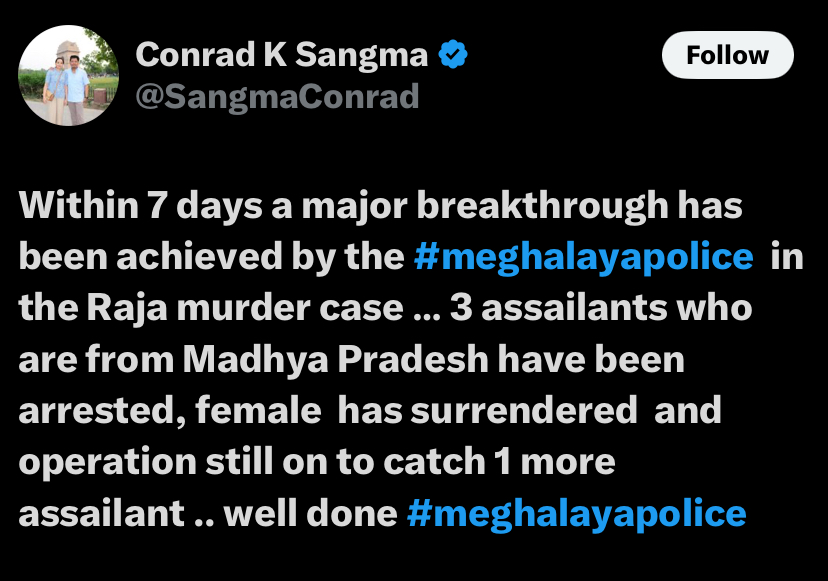Click the words 'have been' in tweet
The image size is (828, 581).
pyautogui.click(x=591, y=360)
